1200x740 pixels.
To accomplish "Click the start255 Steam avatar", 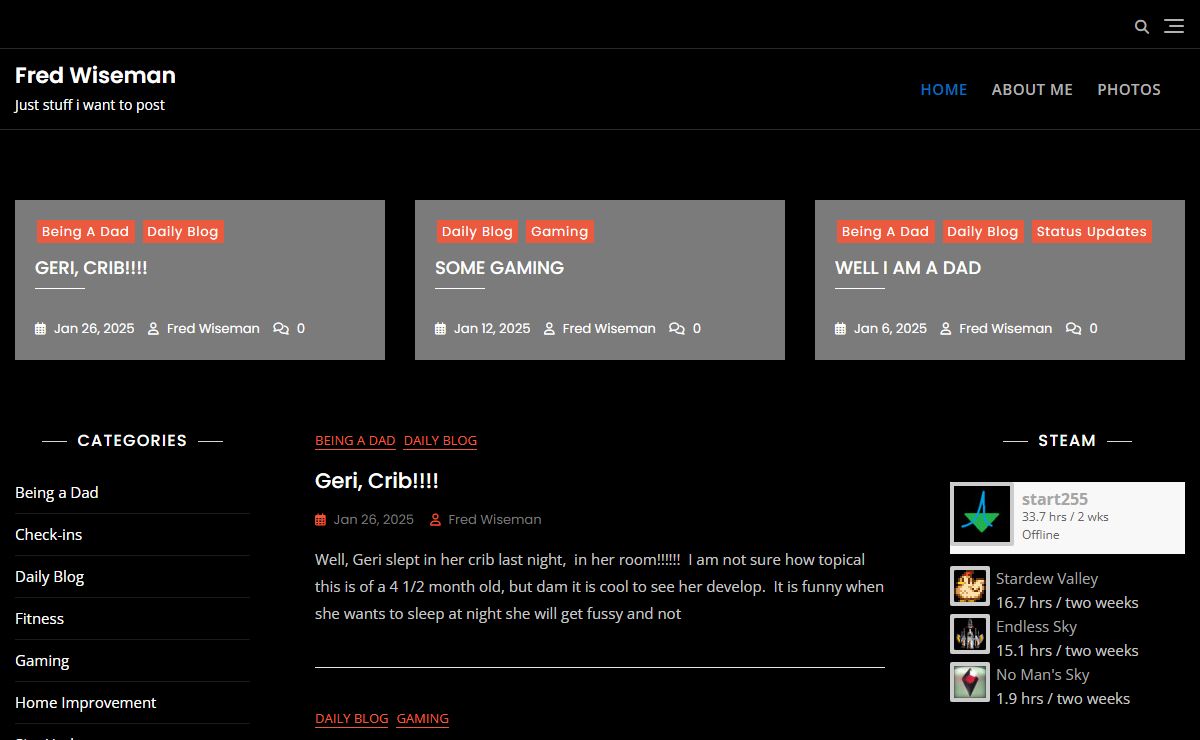I will (x=981, y=515).
